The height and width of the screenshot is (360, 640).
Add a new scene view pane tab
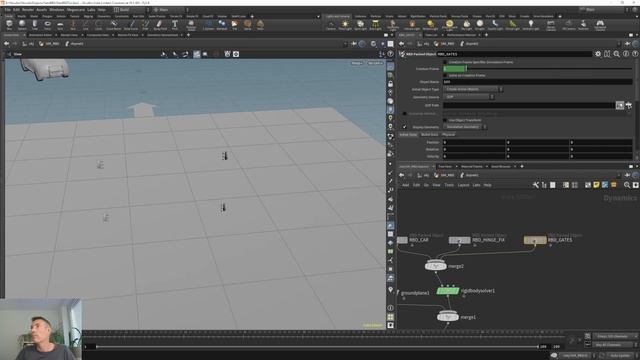point(188,35)
